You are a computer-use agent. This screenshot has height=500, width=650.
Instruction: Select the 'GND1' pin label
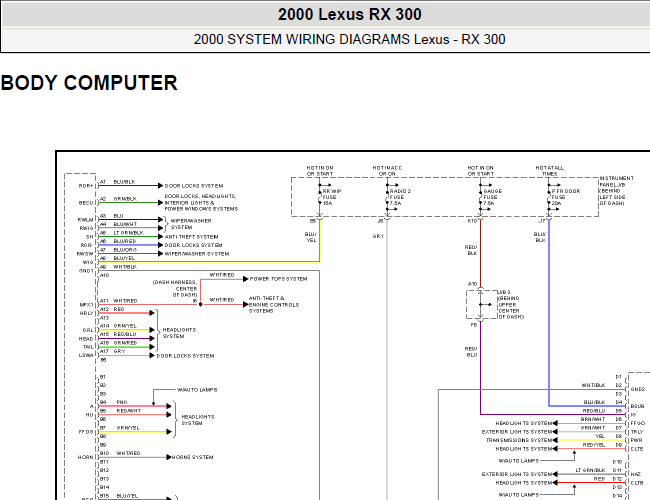tap(86, 271)
